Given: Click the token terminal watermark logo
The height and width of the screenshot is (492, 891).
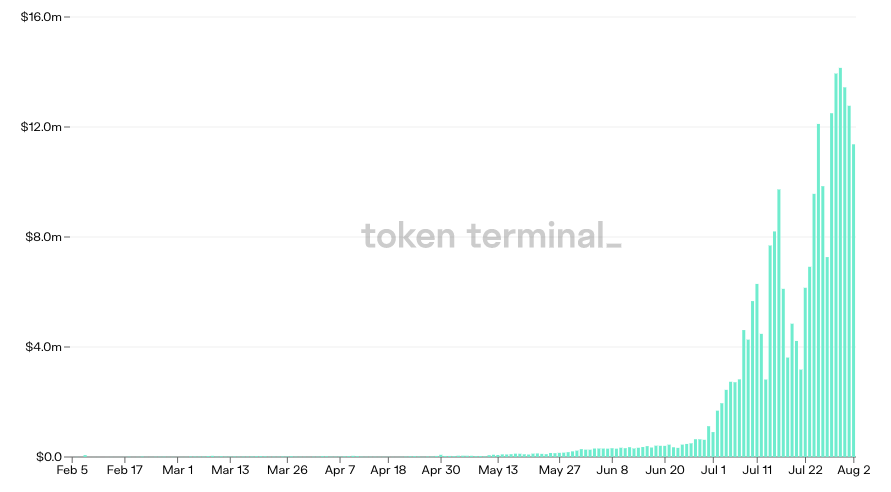Looking at the screenshot, I should tap(491, 236).
